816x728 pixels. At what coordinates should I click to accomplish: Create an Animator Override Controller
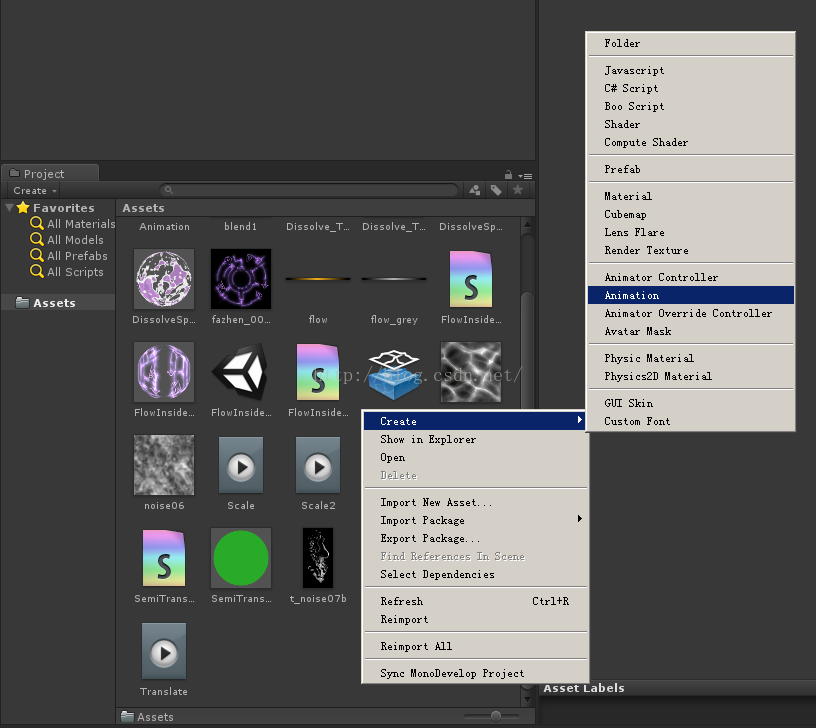point(691,313)
